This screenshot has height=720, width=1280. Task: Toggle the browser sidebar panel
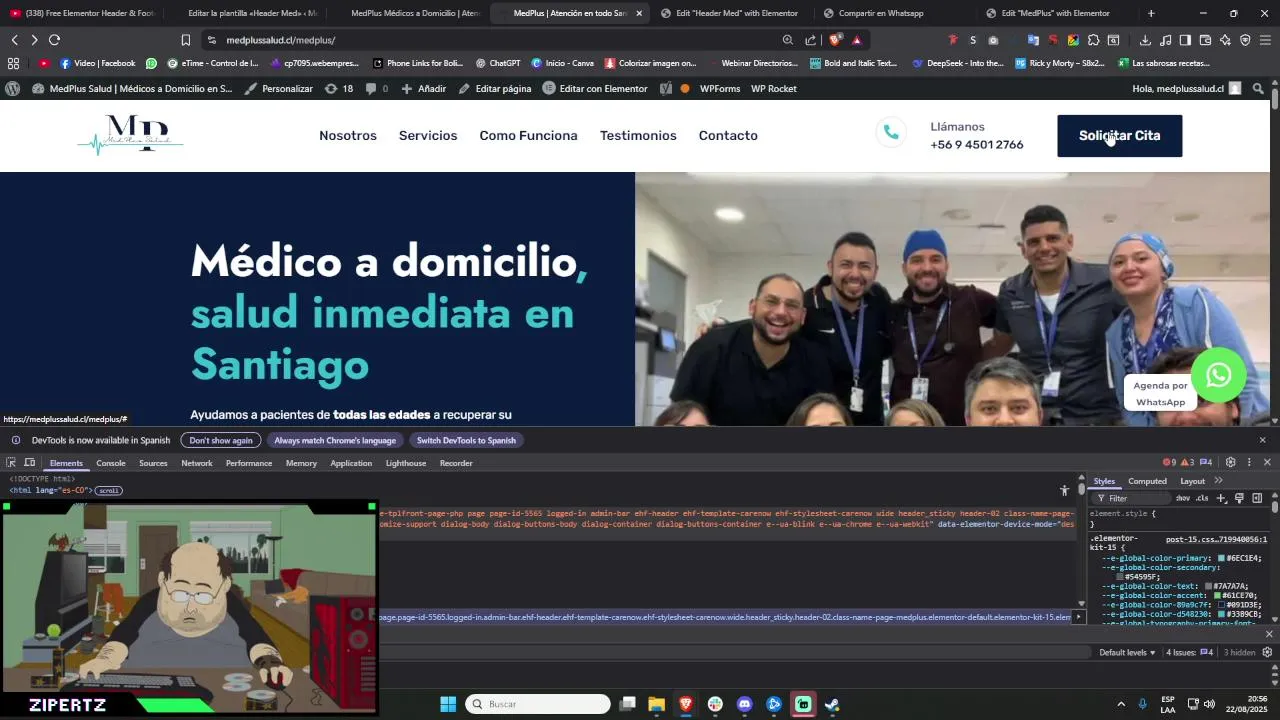pos(1185,40)
